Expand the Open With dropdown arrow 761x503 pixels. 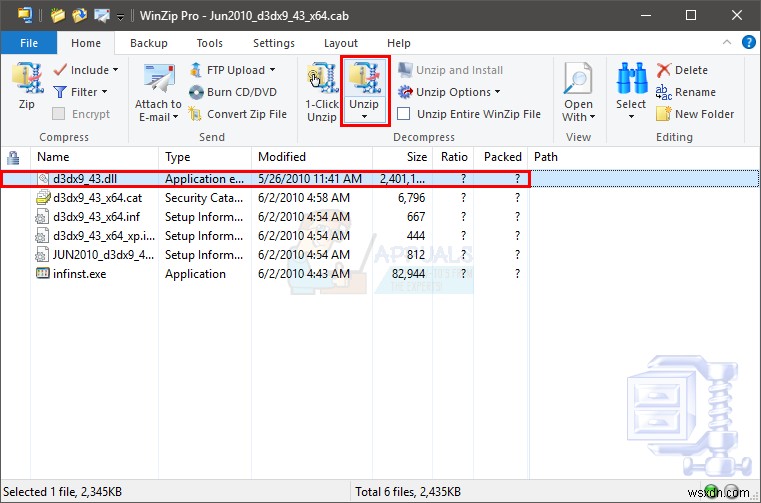(x=593, y=117)
